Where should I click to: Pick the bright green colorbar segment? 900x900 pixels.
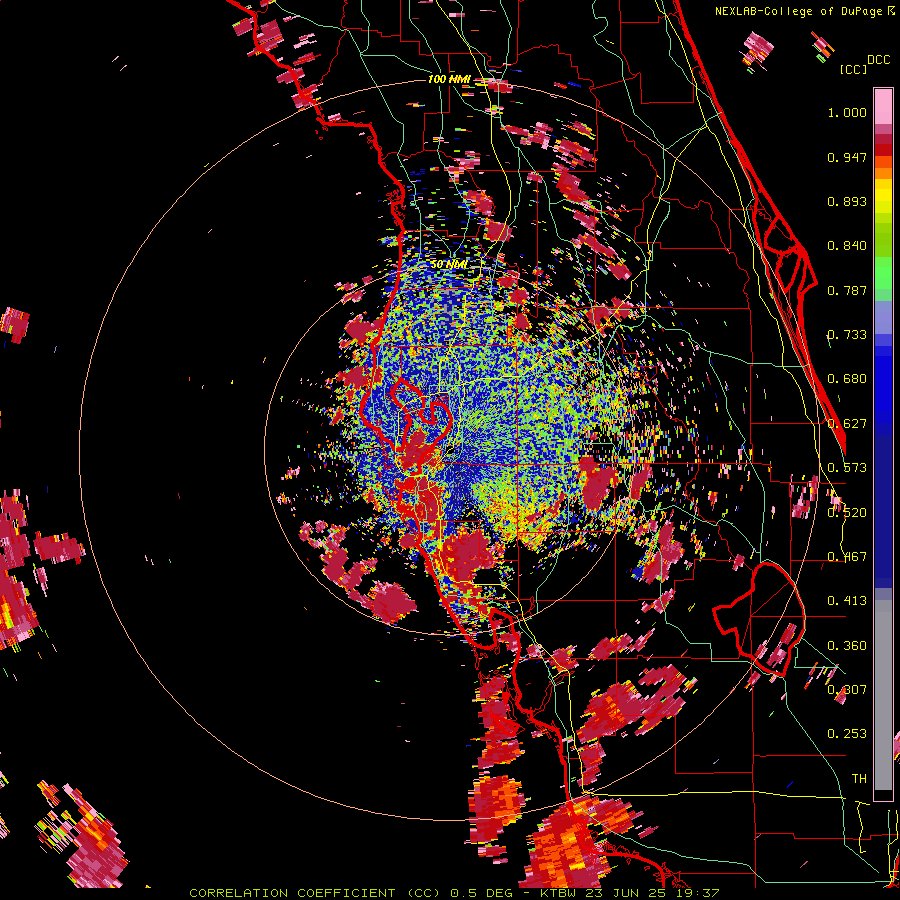(883, 274)
